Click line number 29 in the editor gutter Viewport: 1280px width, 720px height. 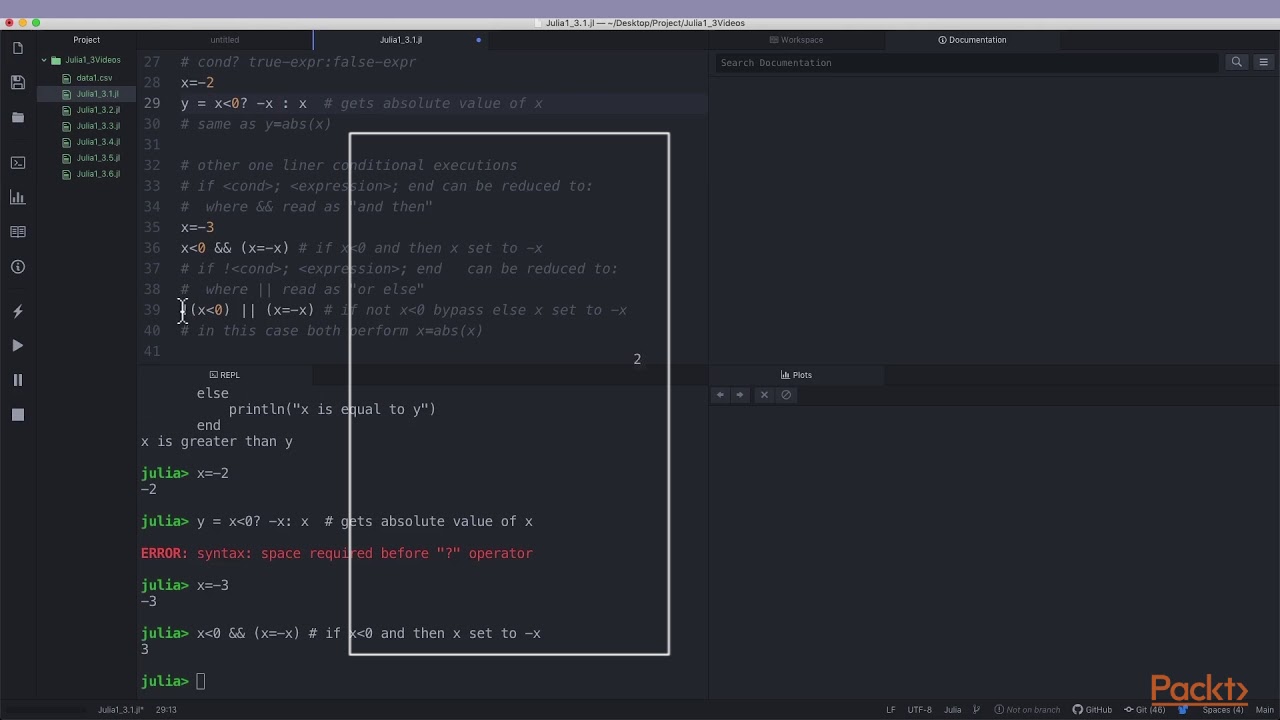tap(152, 103)
